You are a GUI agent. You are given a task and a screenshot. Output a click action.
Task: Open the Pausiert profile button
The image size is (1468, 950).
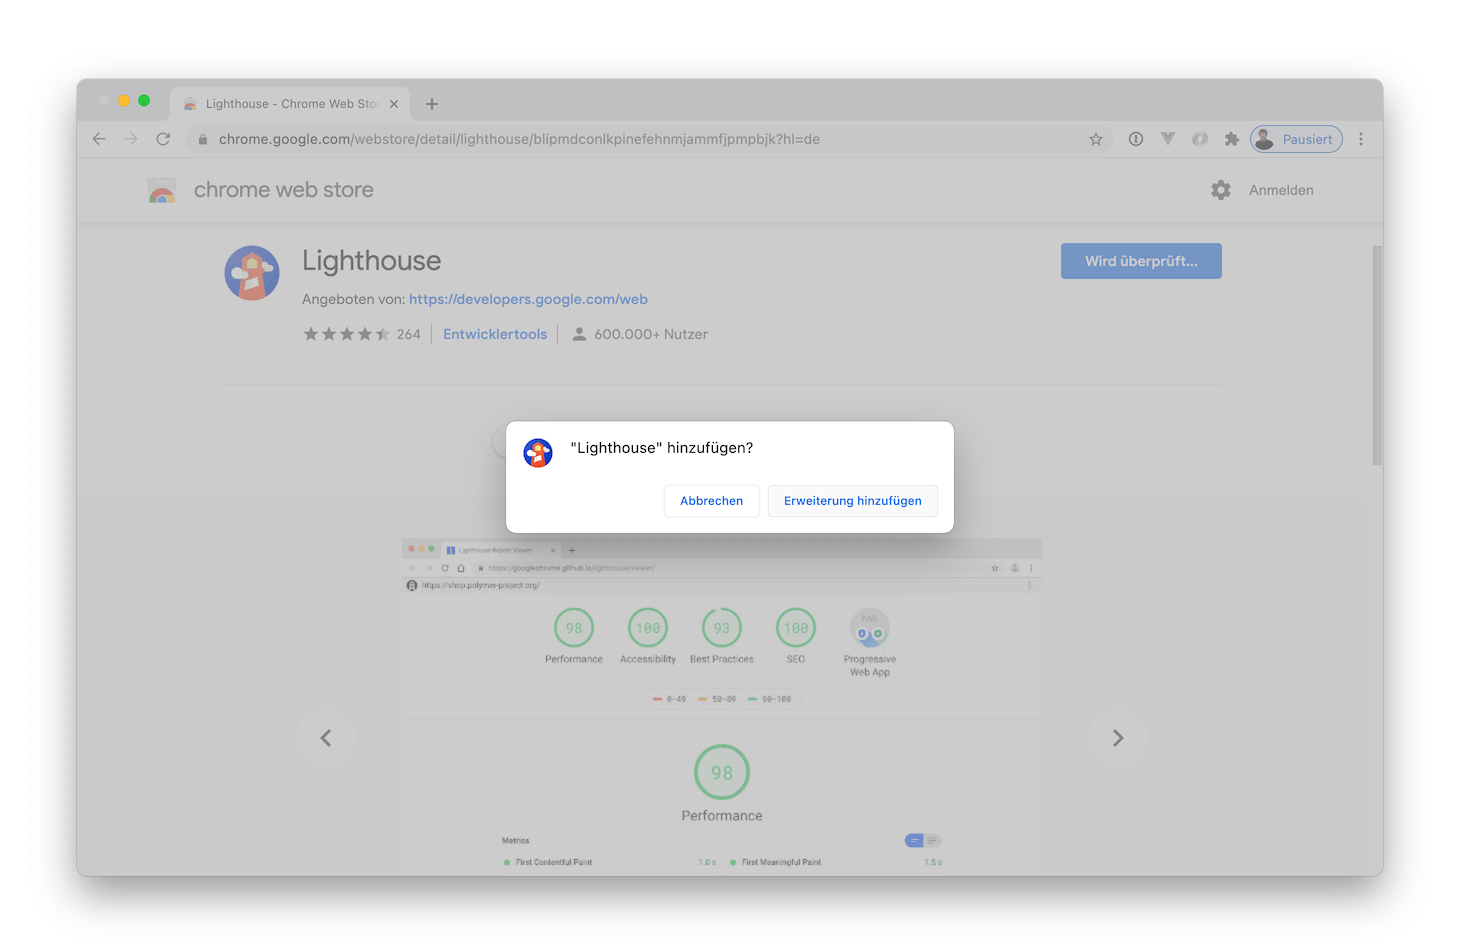pyautogui.click(x=1296, y=139)
